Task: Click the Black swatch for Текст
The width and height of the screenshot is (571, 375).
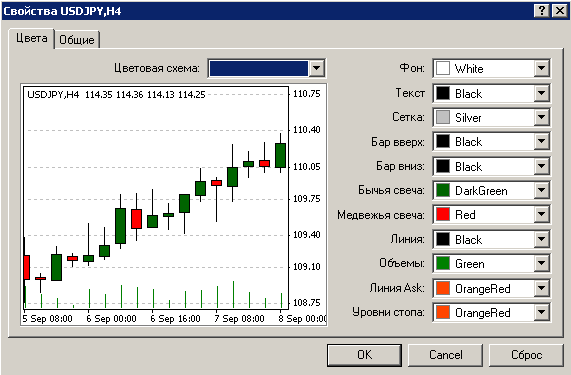Action: click(443, 93)
